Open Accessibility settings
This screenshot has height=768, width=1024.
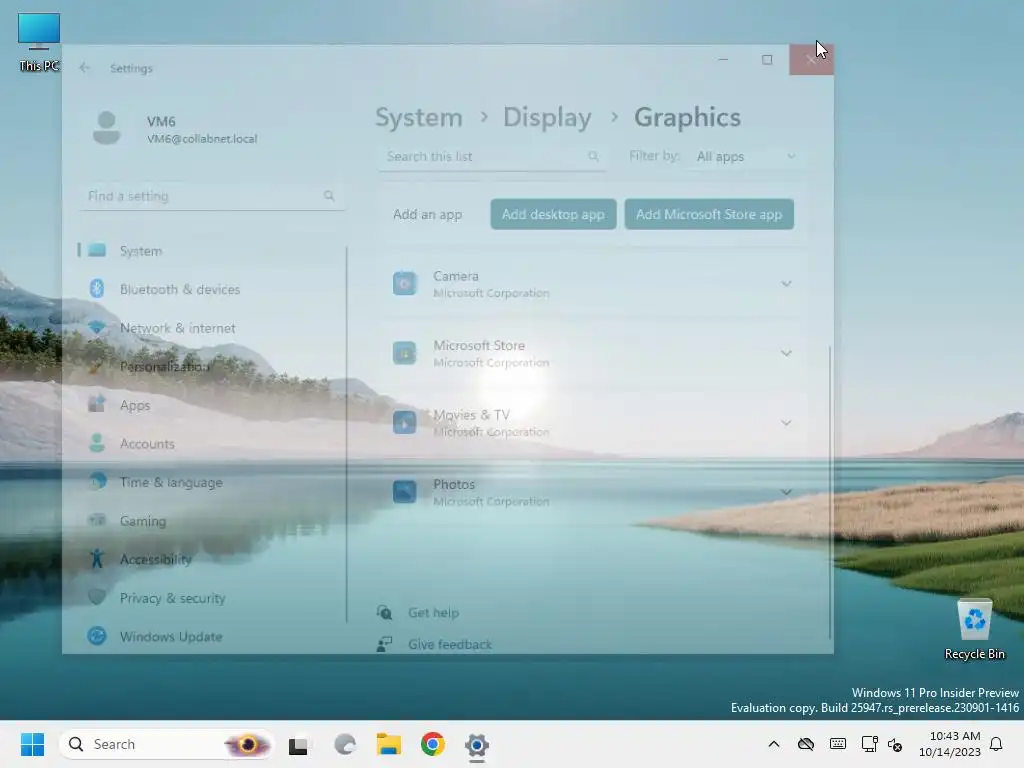tap(212, 559)
